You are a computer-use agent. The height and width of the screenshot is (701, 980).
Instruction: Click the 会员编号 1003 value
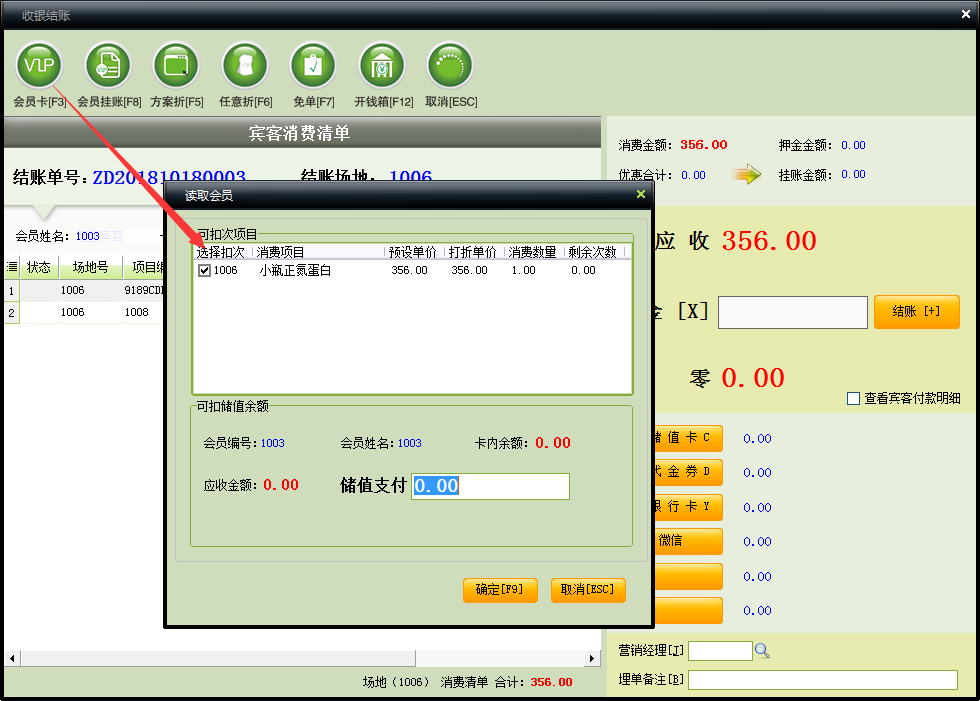(272, 443)
